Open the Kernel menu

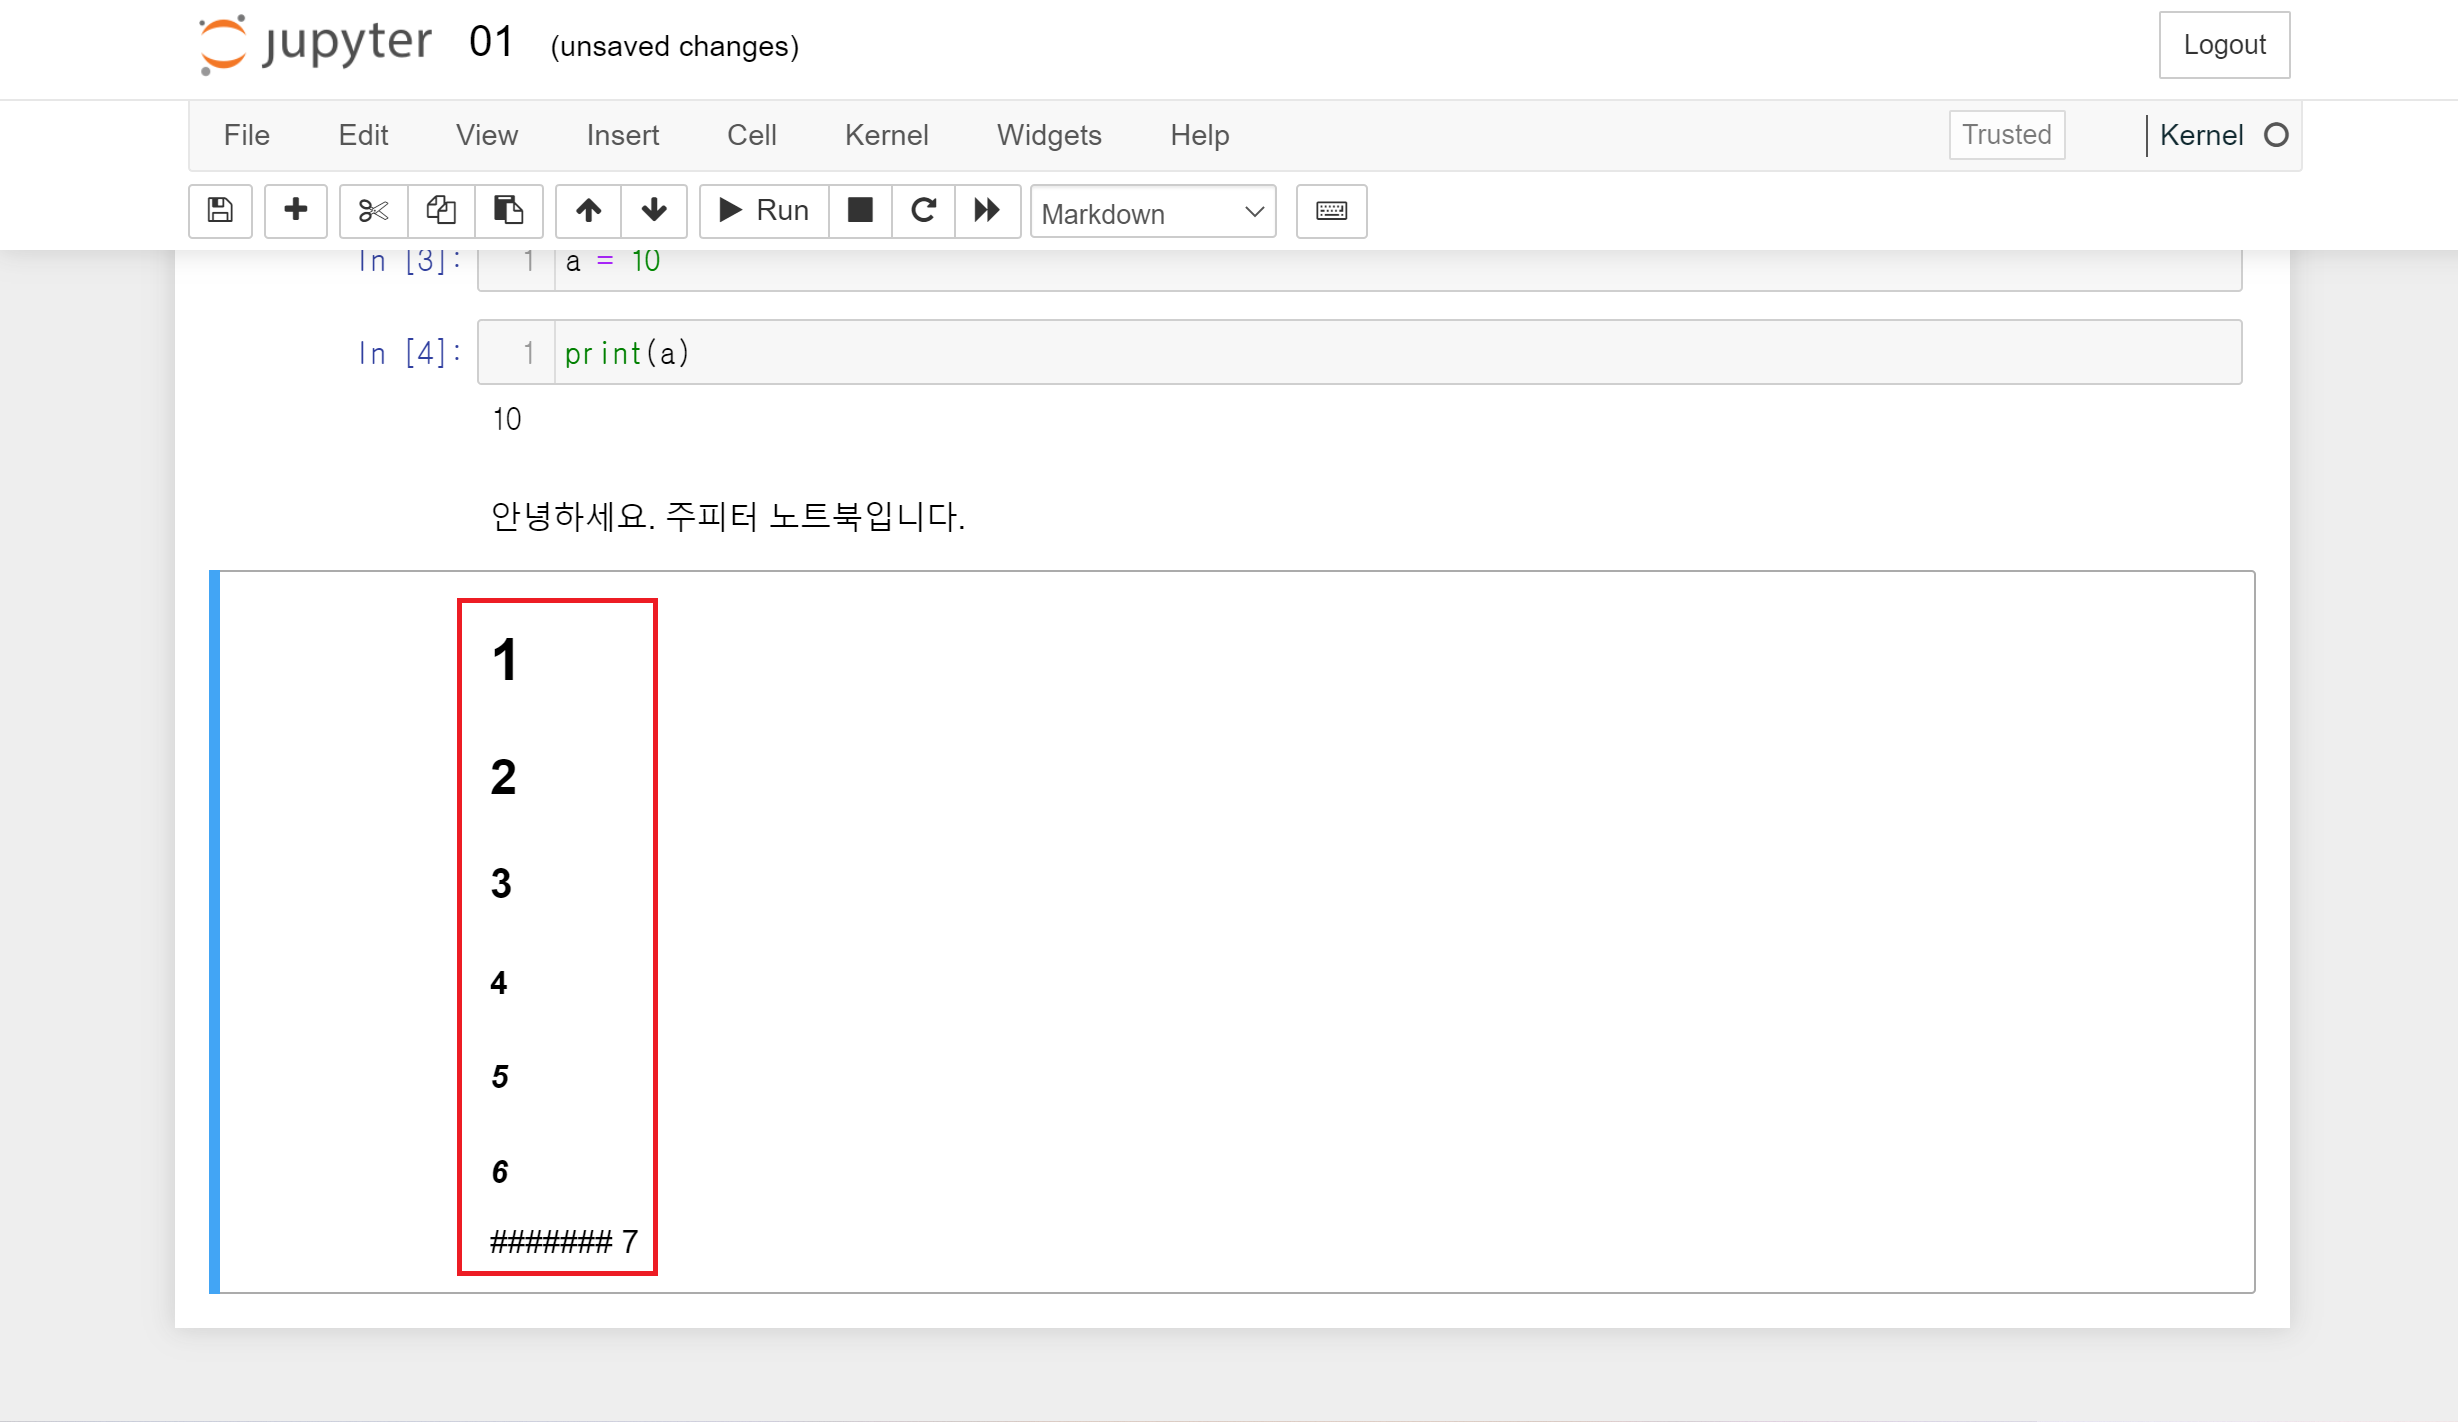click(x=886, y=135)
